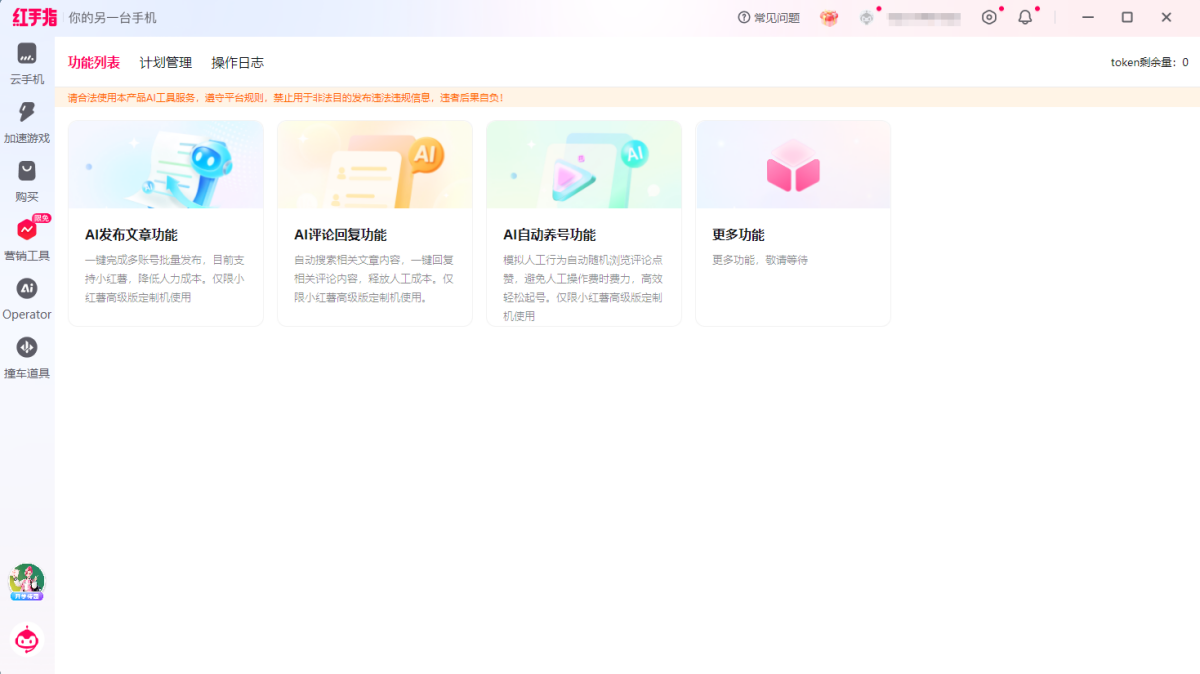
Task: Open the Operator AI sidebar item
Action: 27,298
